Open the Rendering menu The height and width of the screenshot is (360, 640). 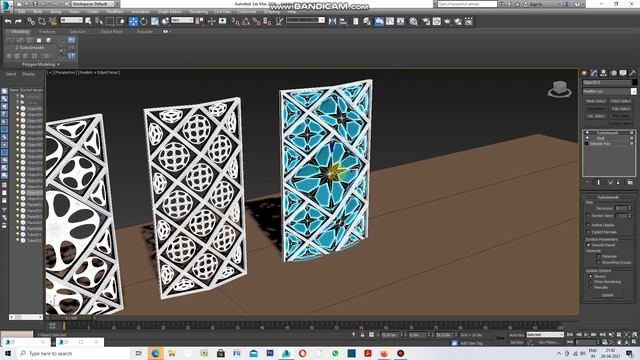click(198, 12)
